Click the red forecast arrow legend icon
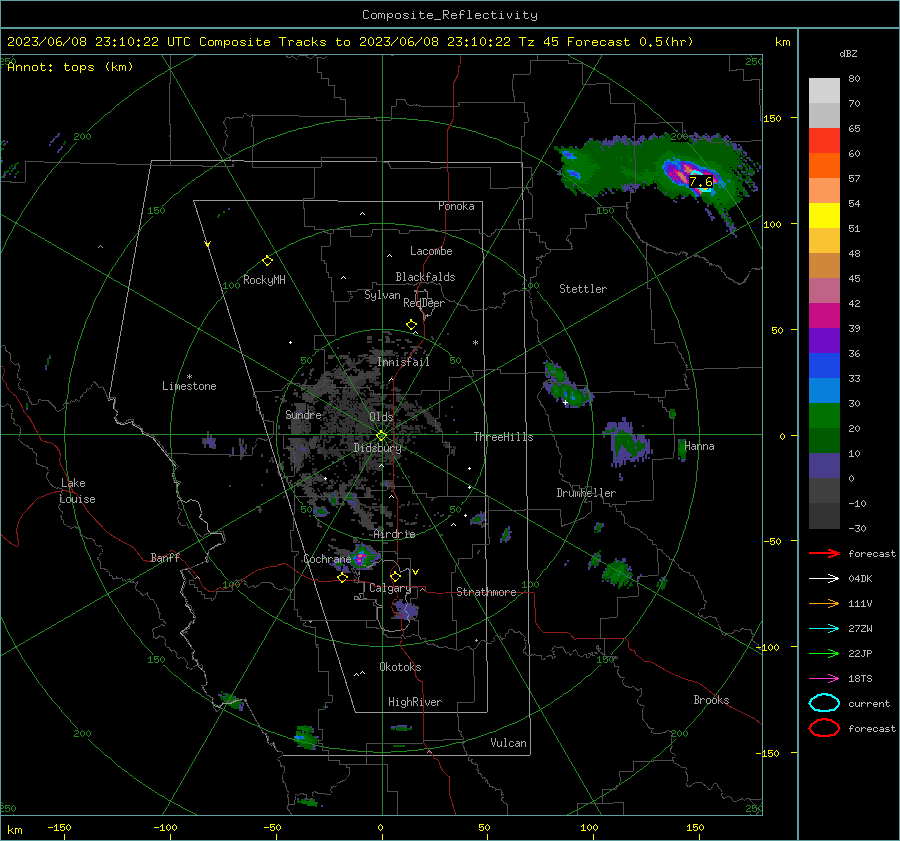 tap(824, 553)
